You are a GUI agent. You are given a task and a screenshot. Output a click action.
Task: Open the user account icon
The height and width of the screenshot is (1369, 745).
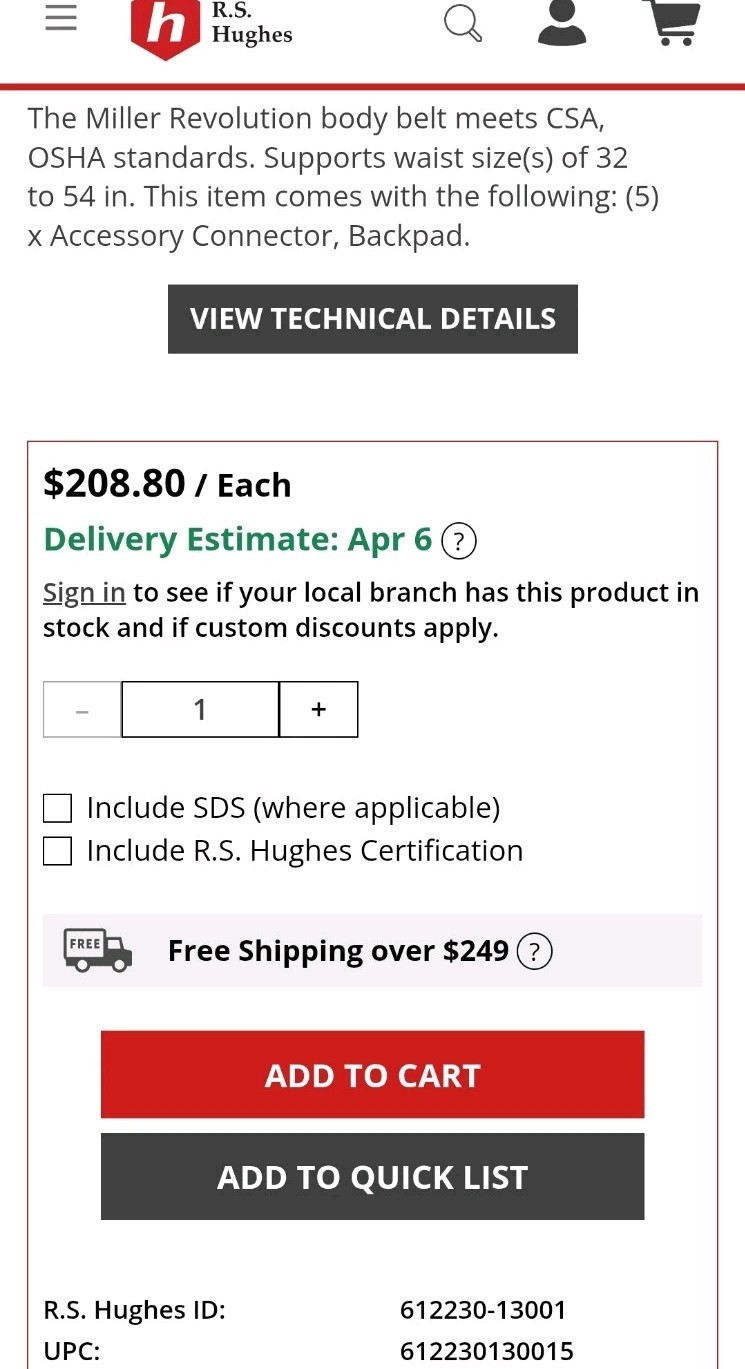click(x=561, y=23)
